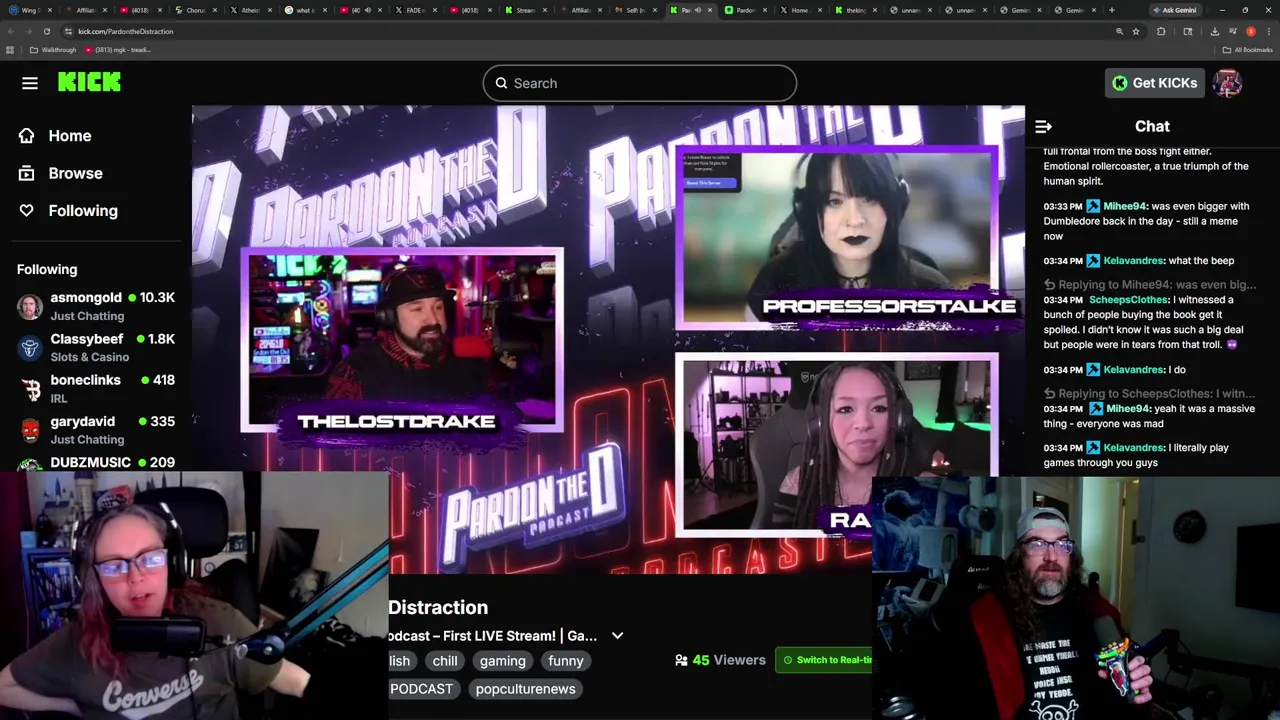Click the Home house icon in the sidebar
1280x720 pixels.
tap(27, 136)
